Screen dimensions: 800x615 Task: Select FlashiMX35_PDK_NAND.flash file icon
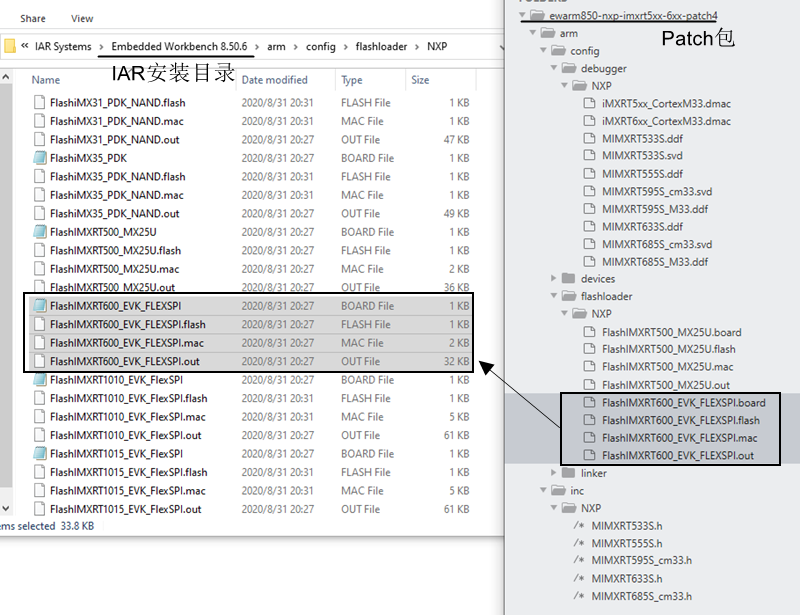[x=39, y=177]
